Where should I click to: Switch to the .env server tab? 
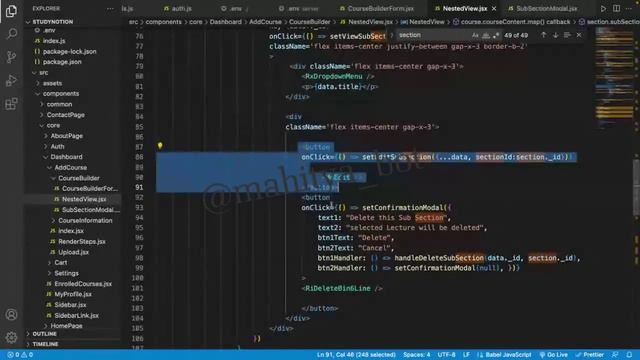click(x=298, y=9)
